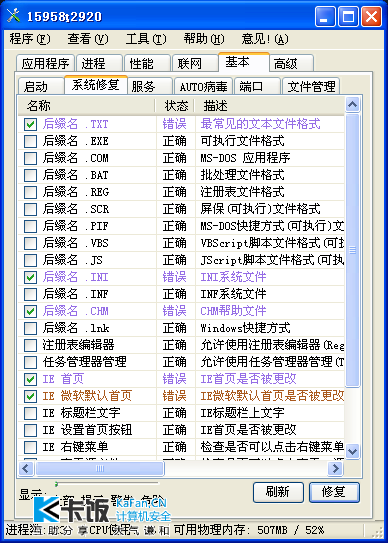Switch to the 高级 tab
Viewport: 388px width, 543px height.
(292, 63)
